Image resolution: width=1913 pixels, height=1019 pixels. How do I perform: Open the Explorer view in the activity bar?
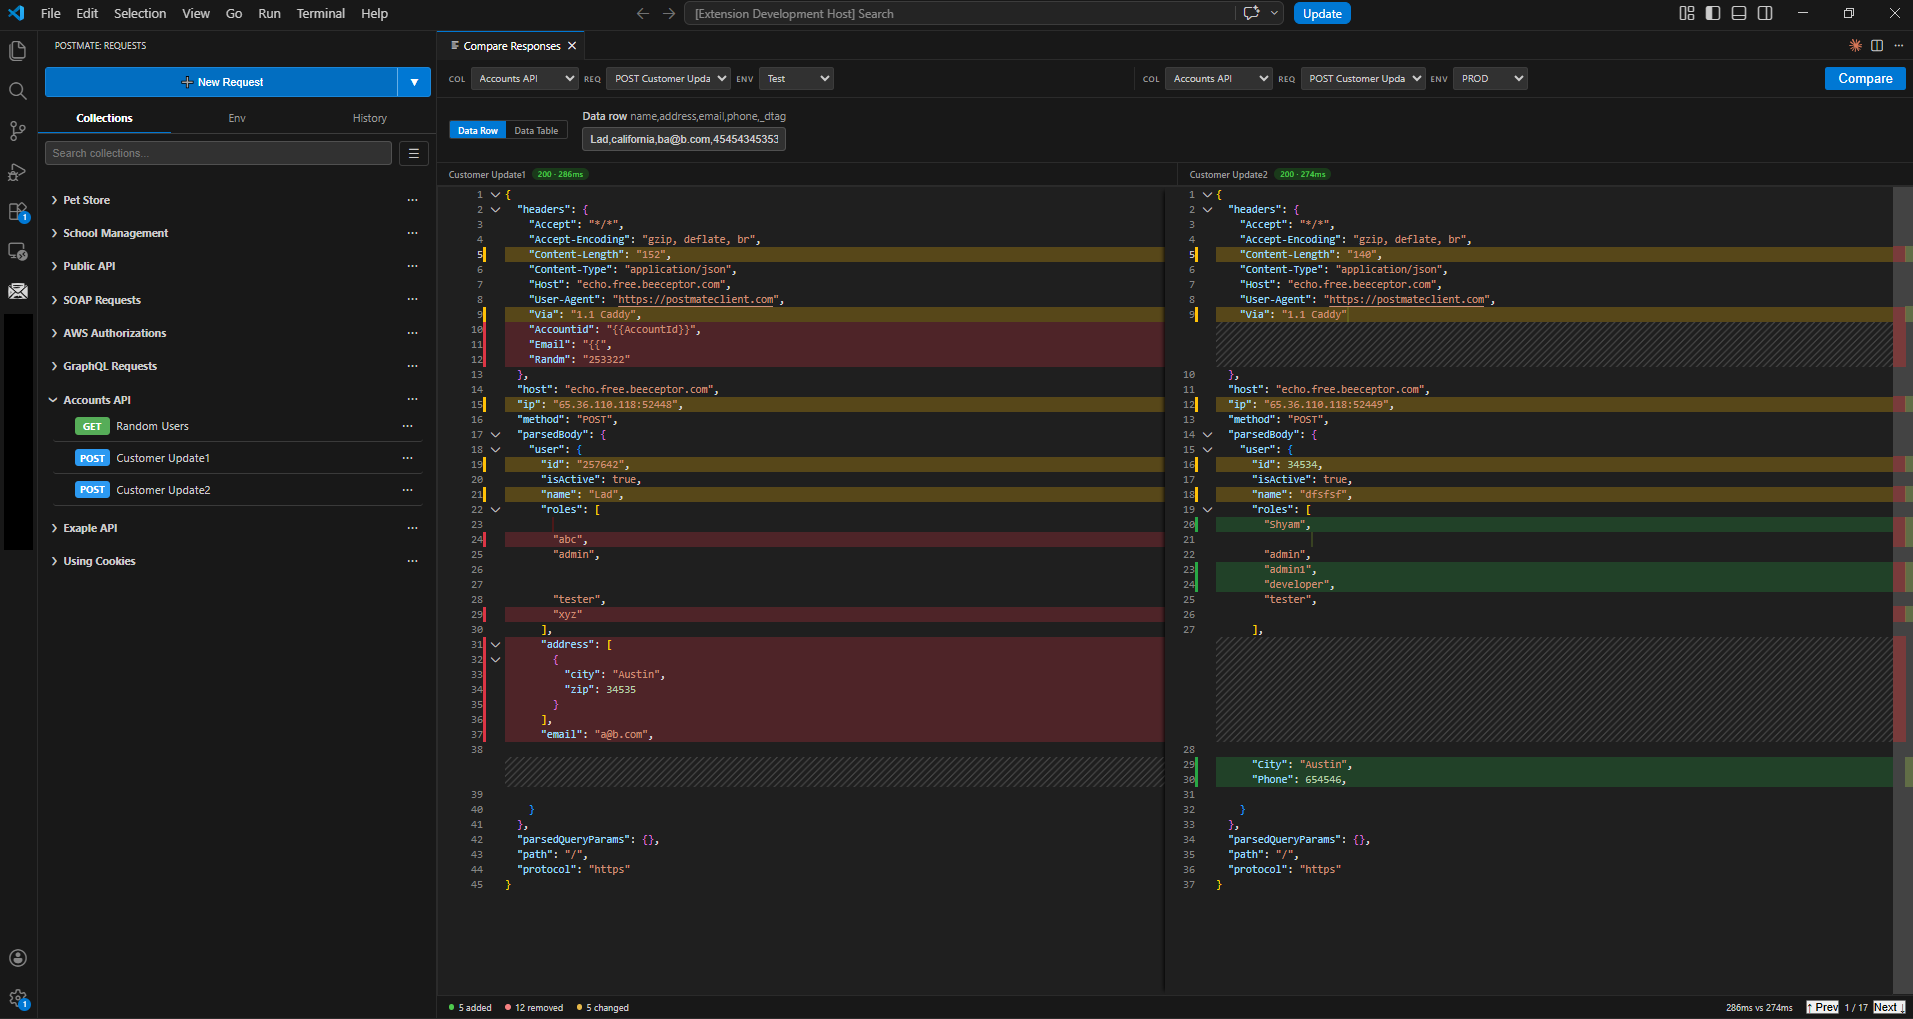pyautogui.click(x=17, y=51)
